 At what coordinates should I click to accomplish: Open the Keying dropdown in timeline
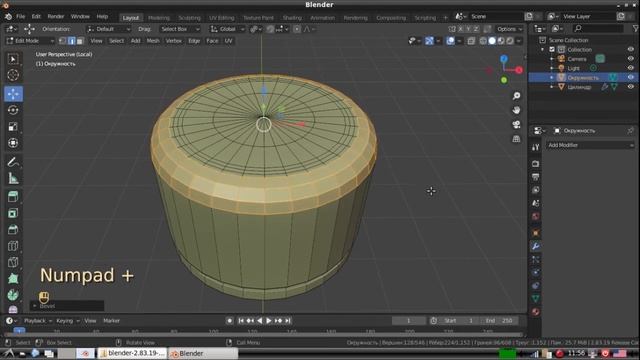[x=67, y=321]
